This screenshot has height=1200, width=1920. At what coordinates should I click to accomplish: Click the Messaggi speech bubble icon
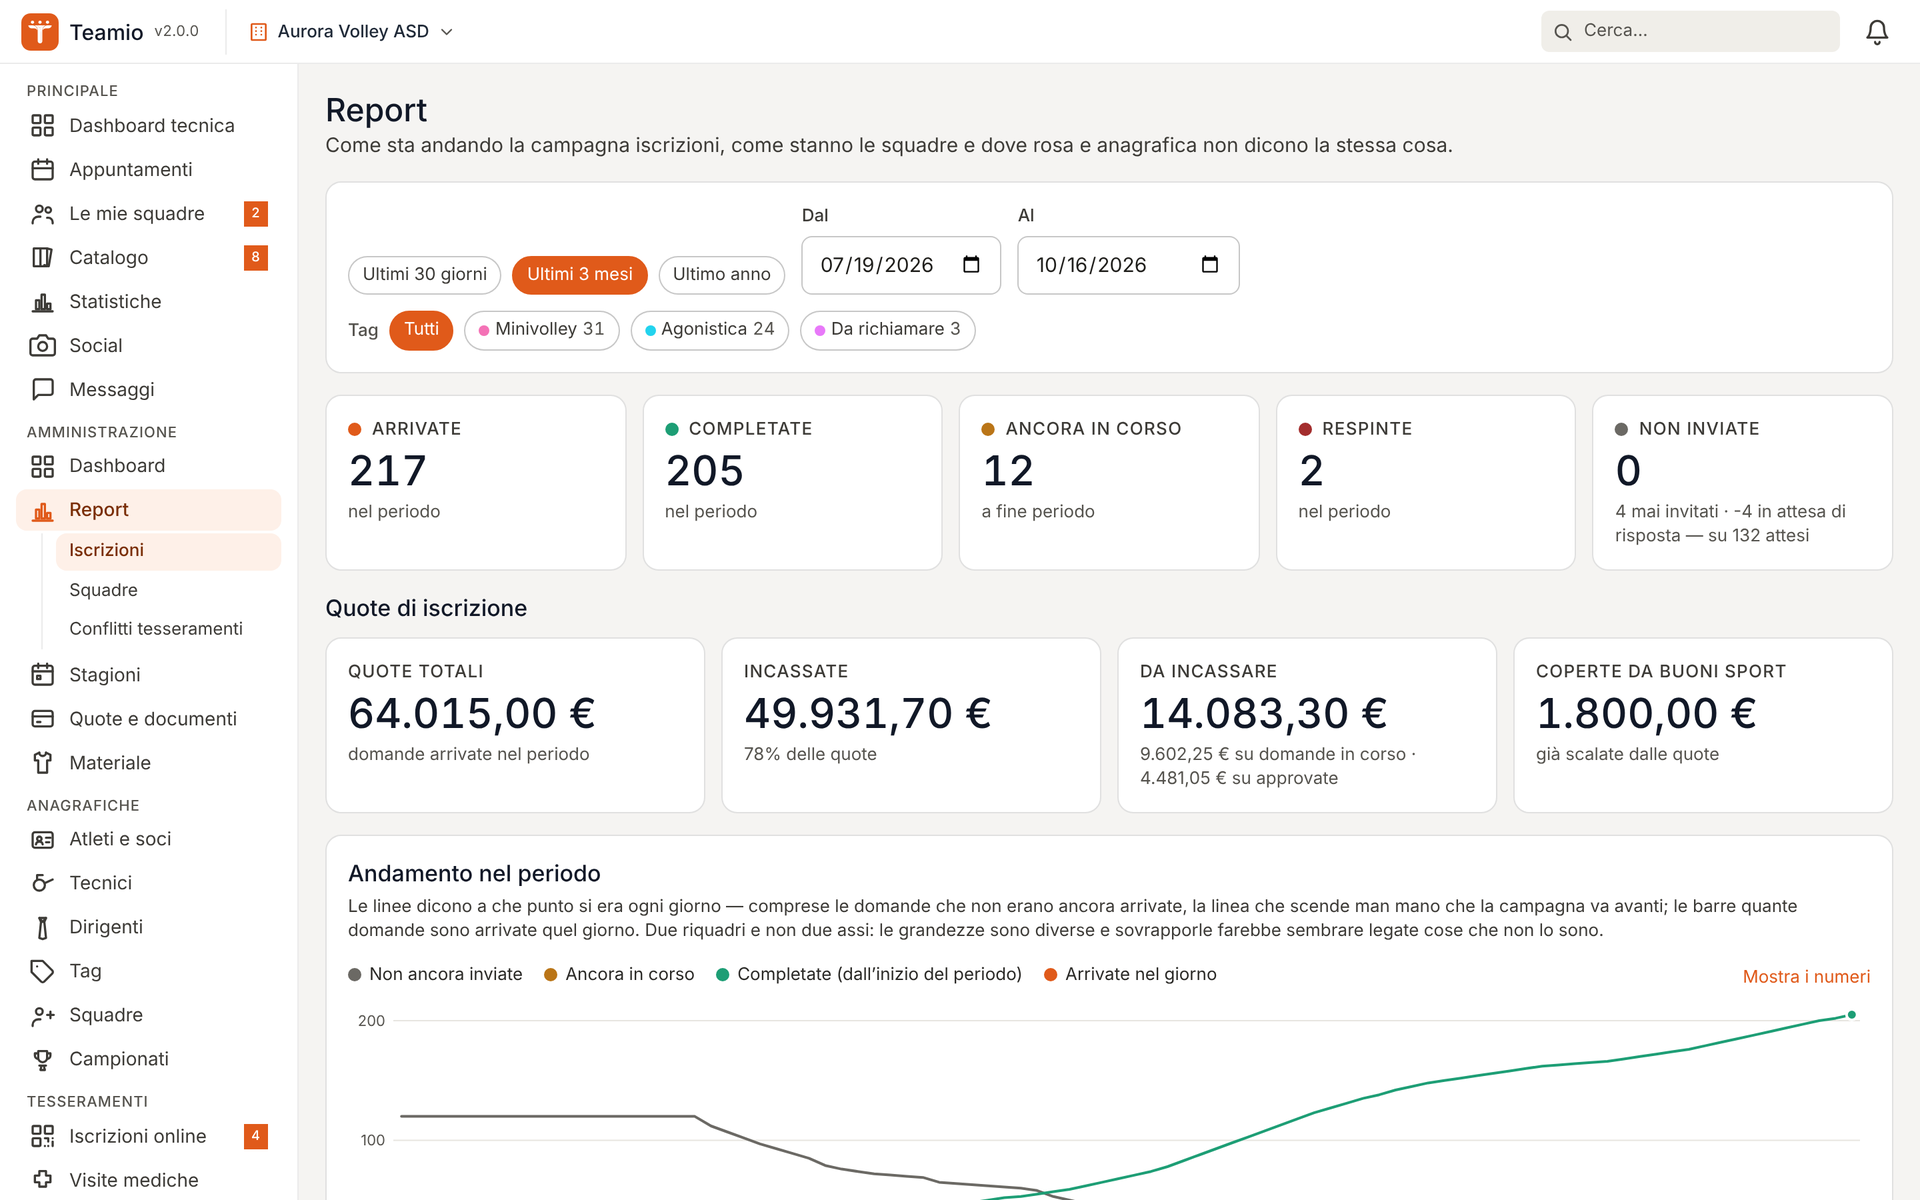pos(42,389)
